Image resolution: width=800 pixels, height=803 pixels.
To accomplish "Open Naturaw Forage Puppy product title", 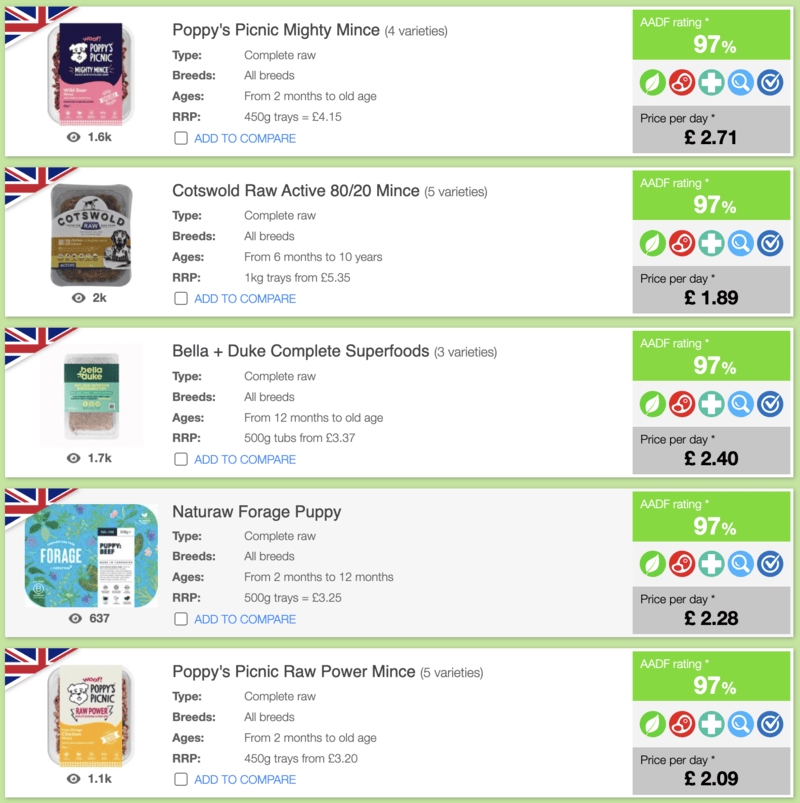I will pyautogui.click(x=257, y=512).
